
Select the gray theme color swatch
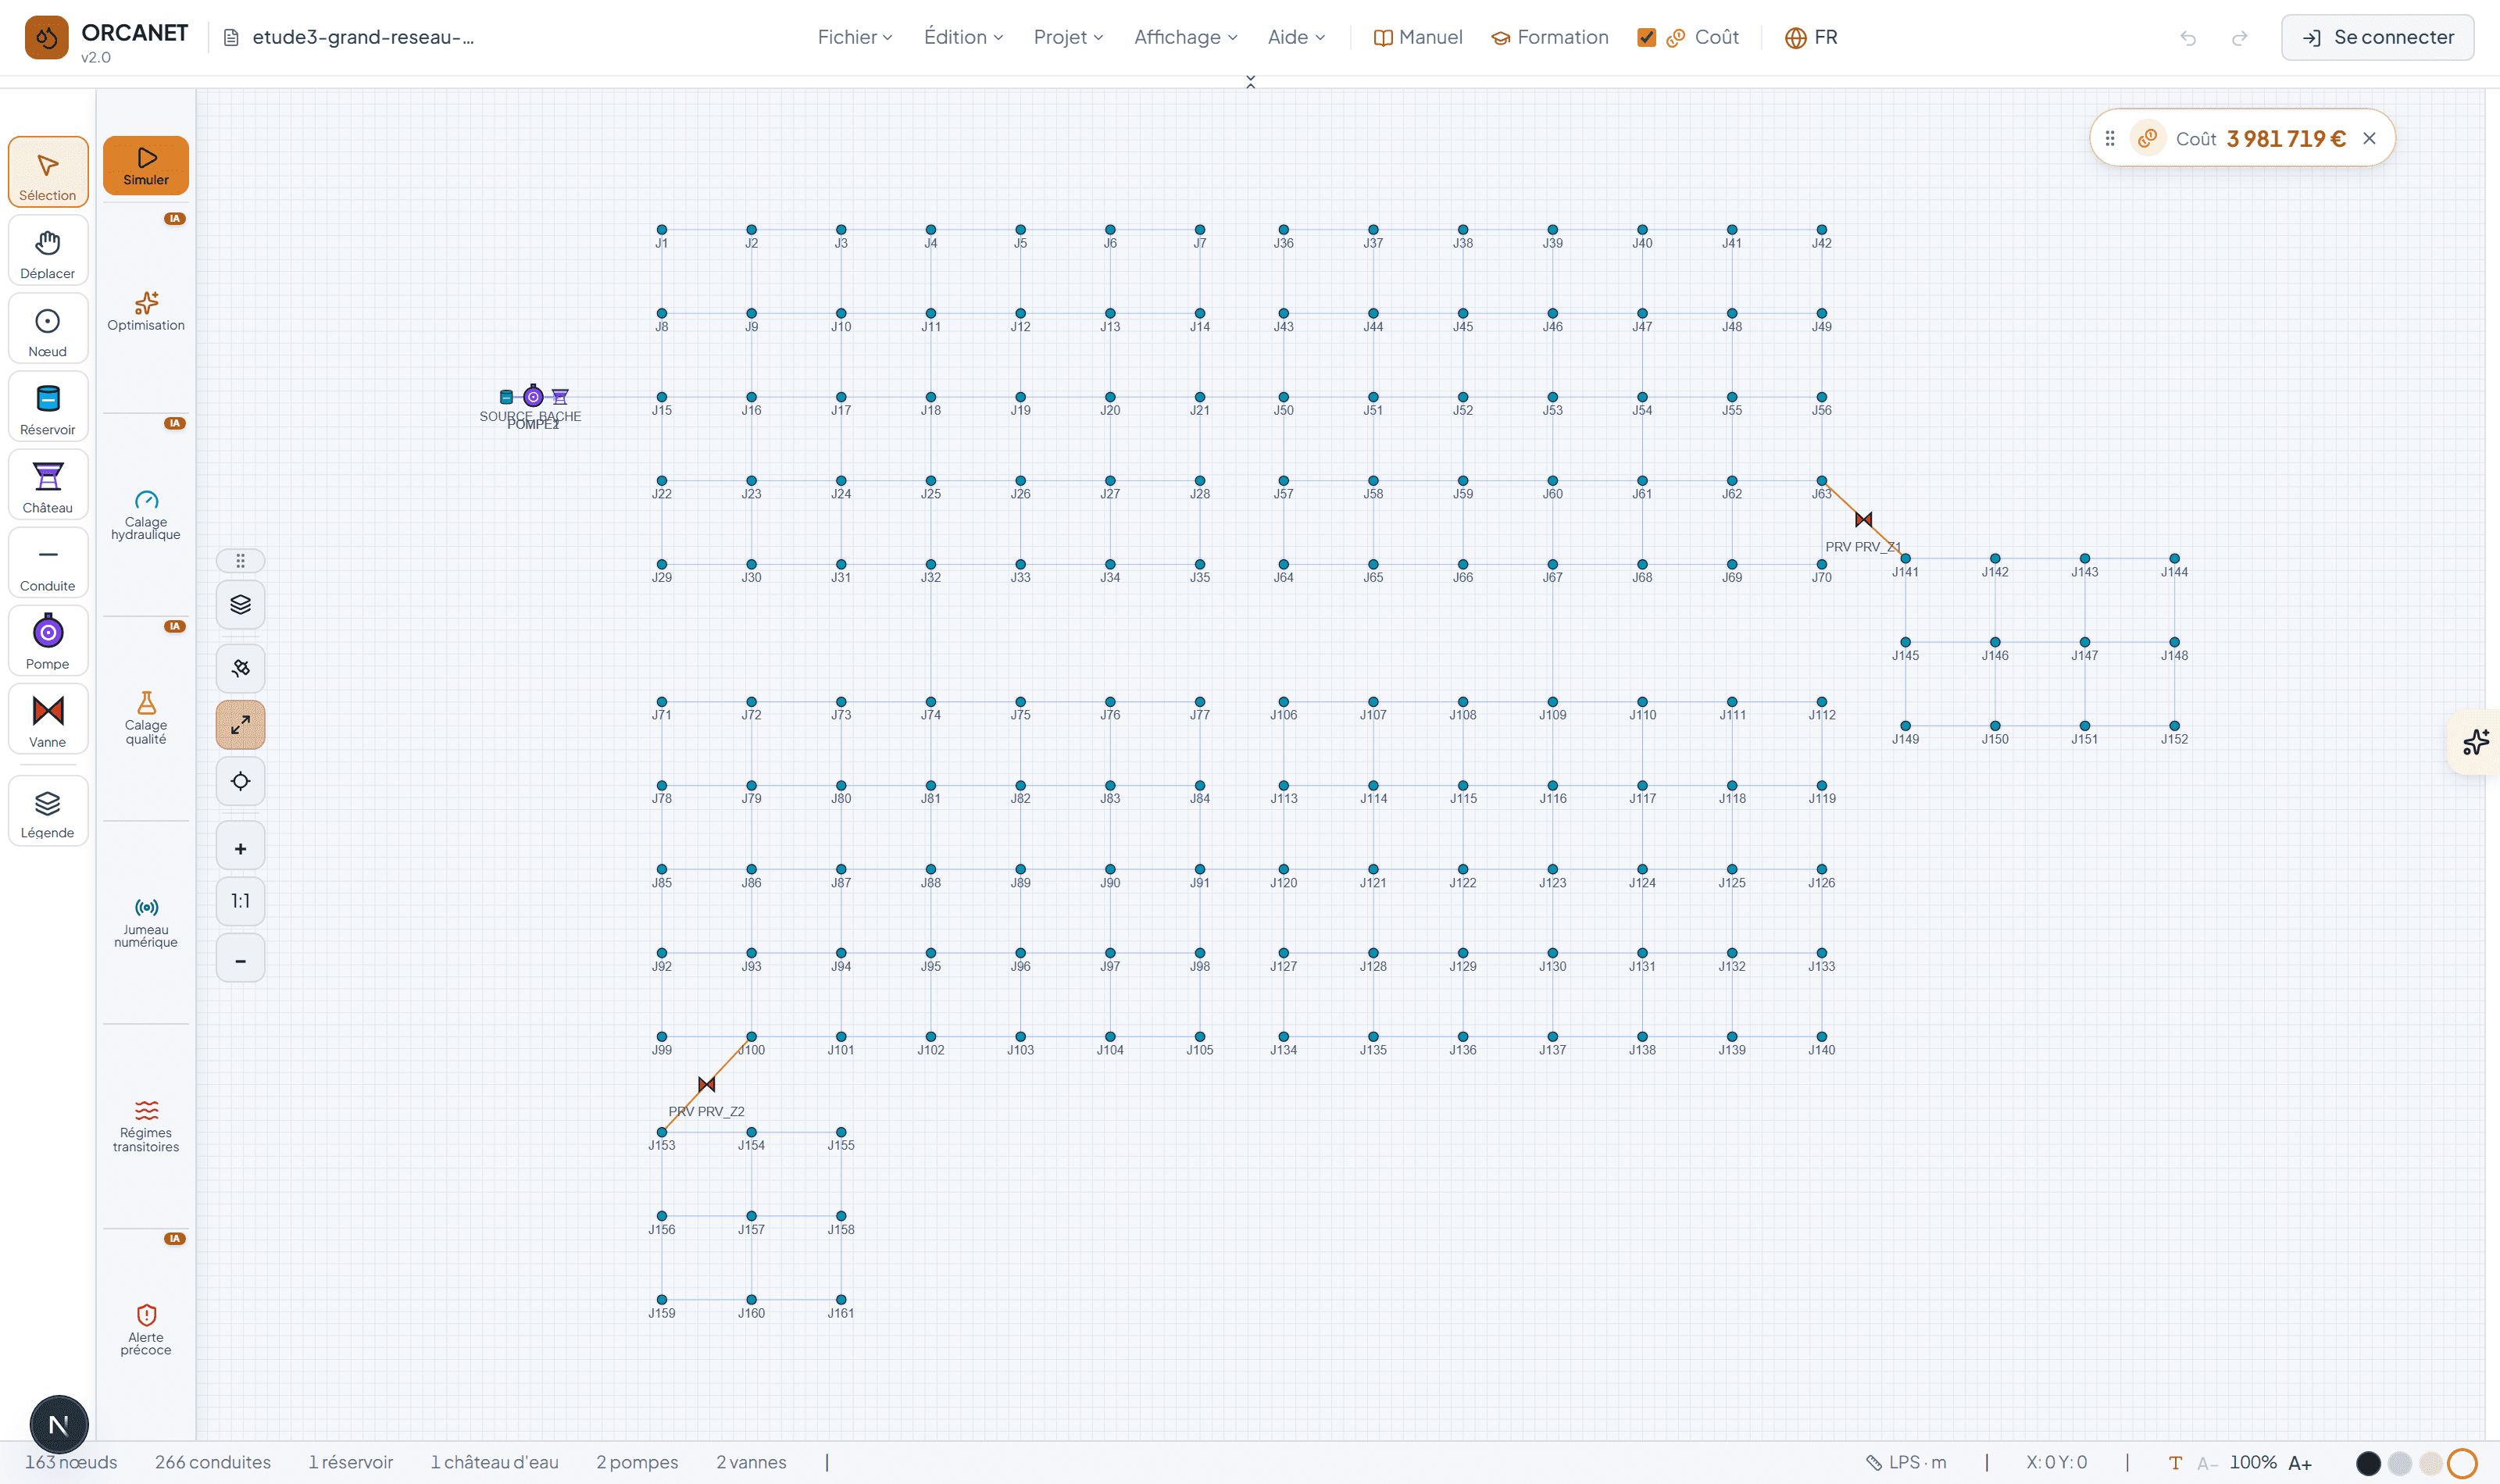point(2399,1463)
